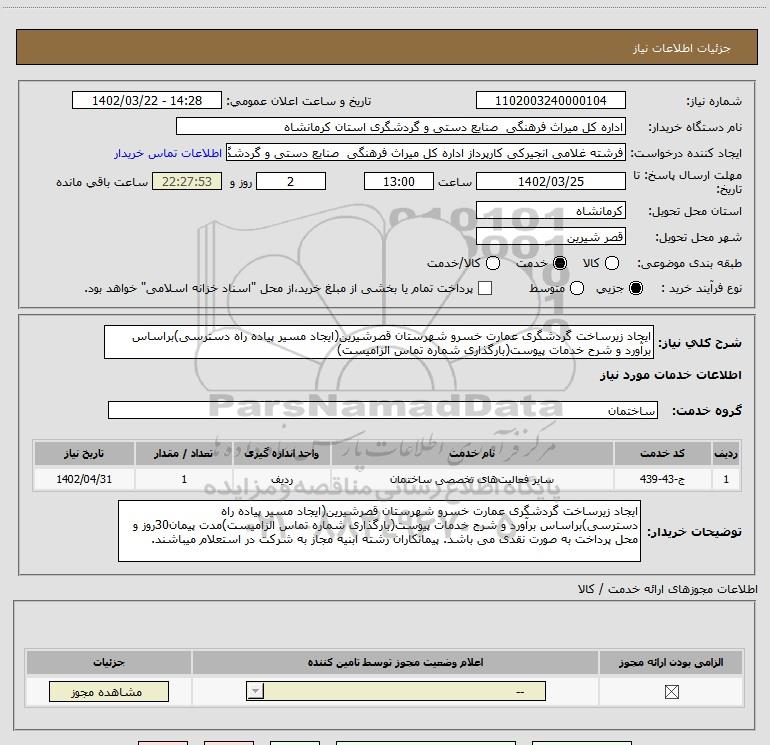Screen dimensions: 770x745
Task: Click the جزئیات اطلاعات نیاز header bar
Action: (387, 47)
